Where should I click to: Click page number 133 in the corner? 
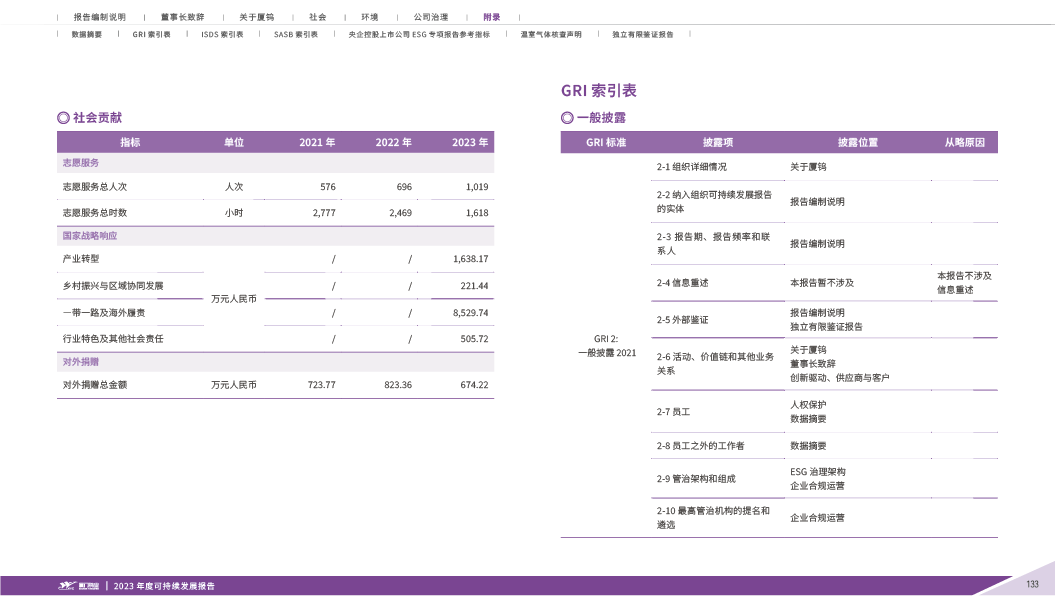tap(1032, 584)
